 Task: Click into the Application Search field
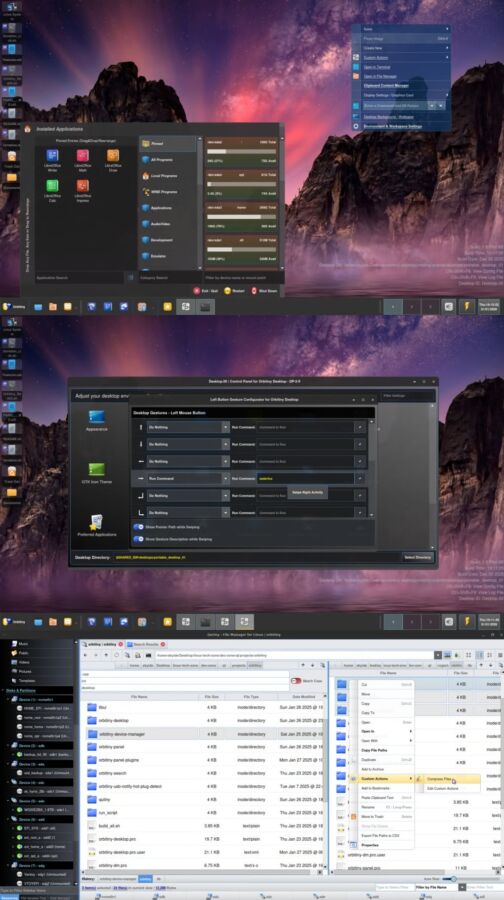[x=80, y=278]
